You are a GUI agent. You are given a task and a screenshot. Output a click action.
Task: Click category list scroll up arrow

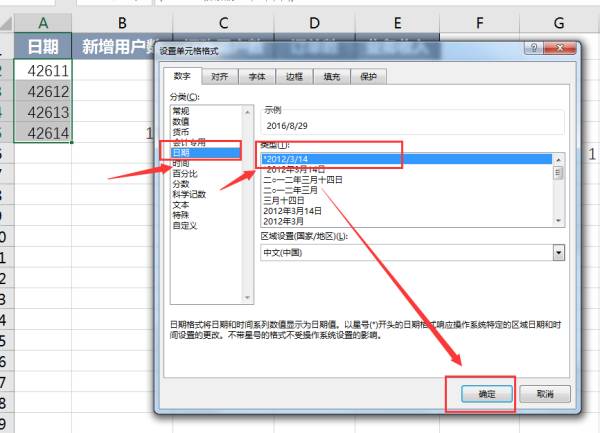[247, 112]
